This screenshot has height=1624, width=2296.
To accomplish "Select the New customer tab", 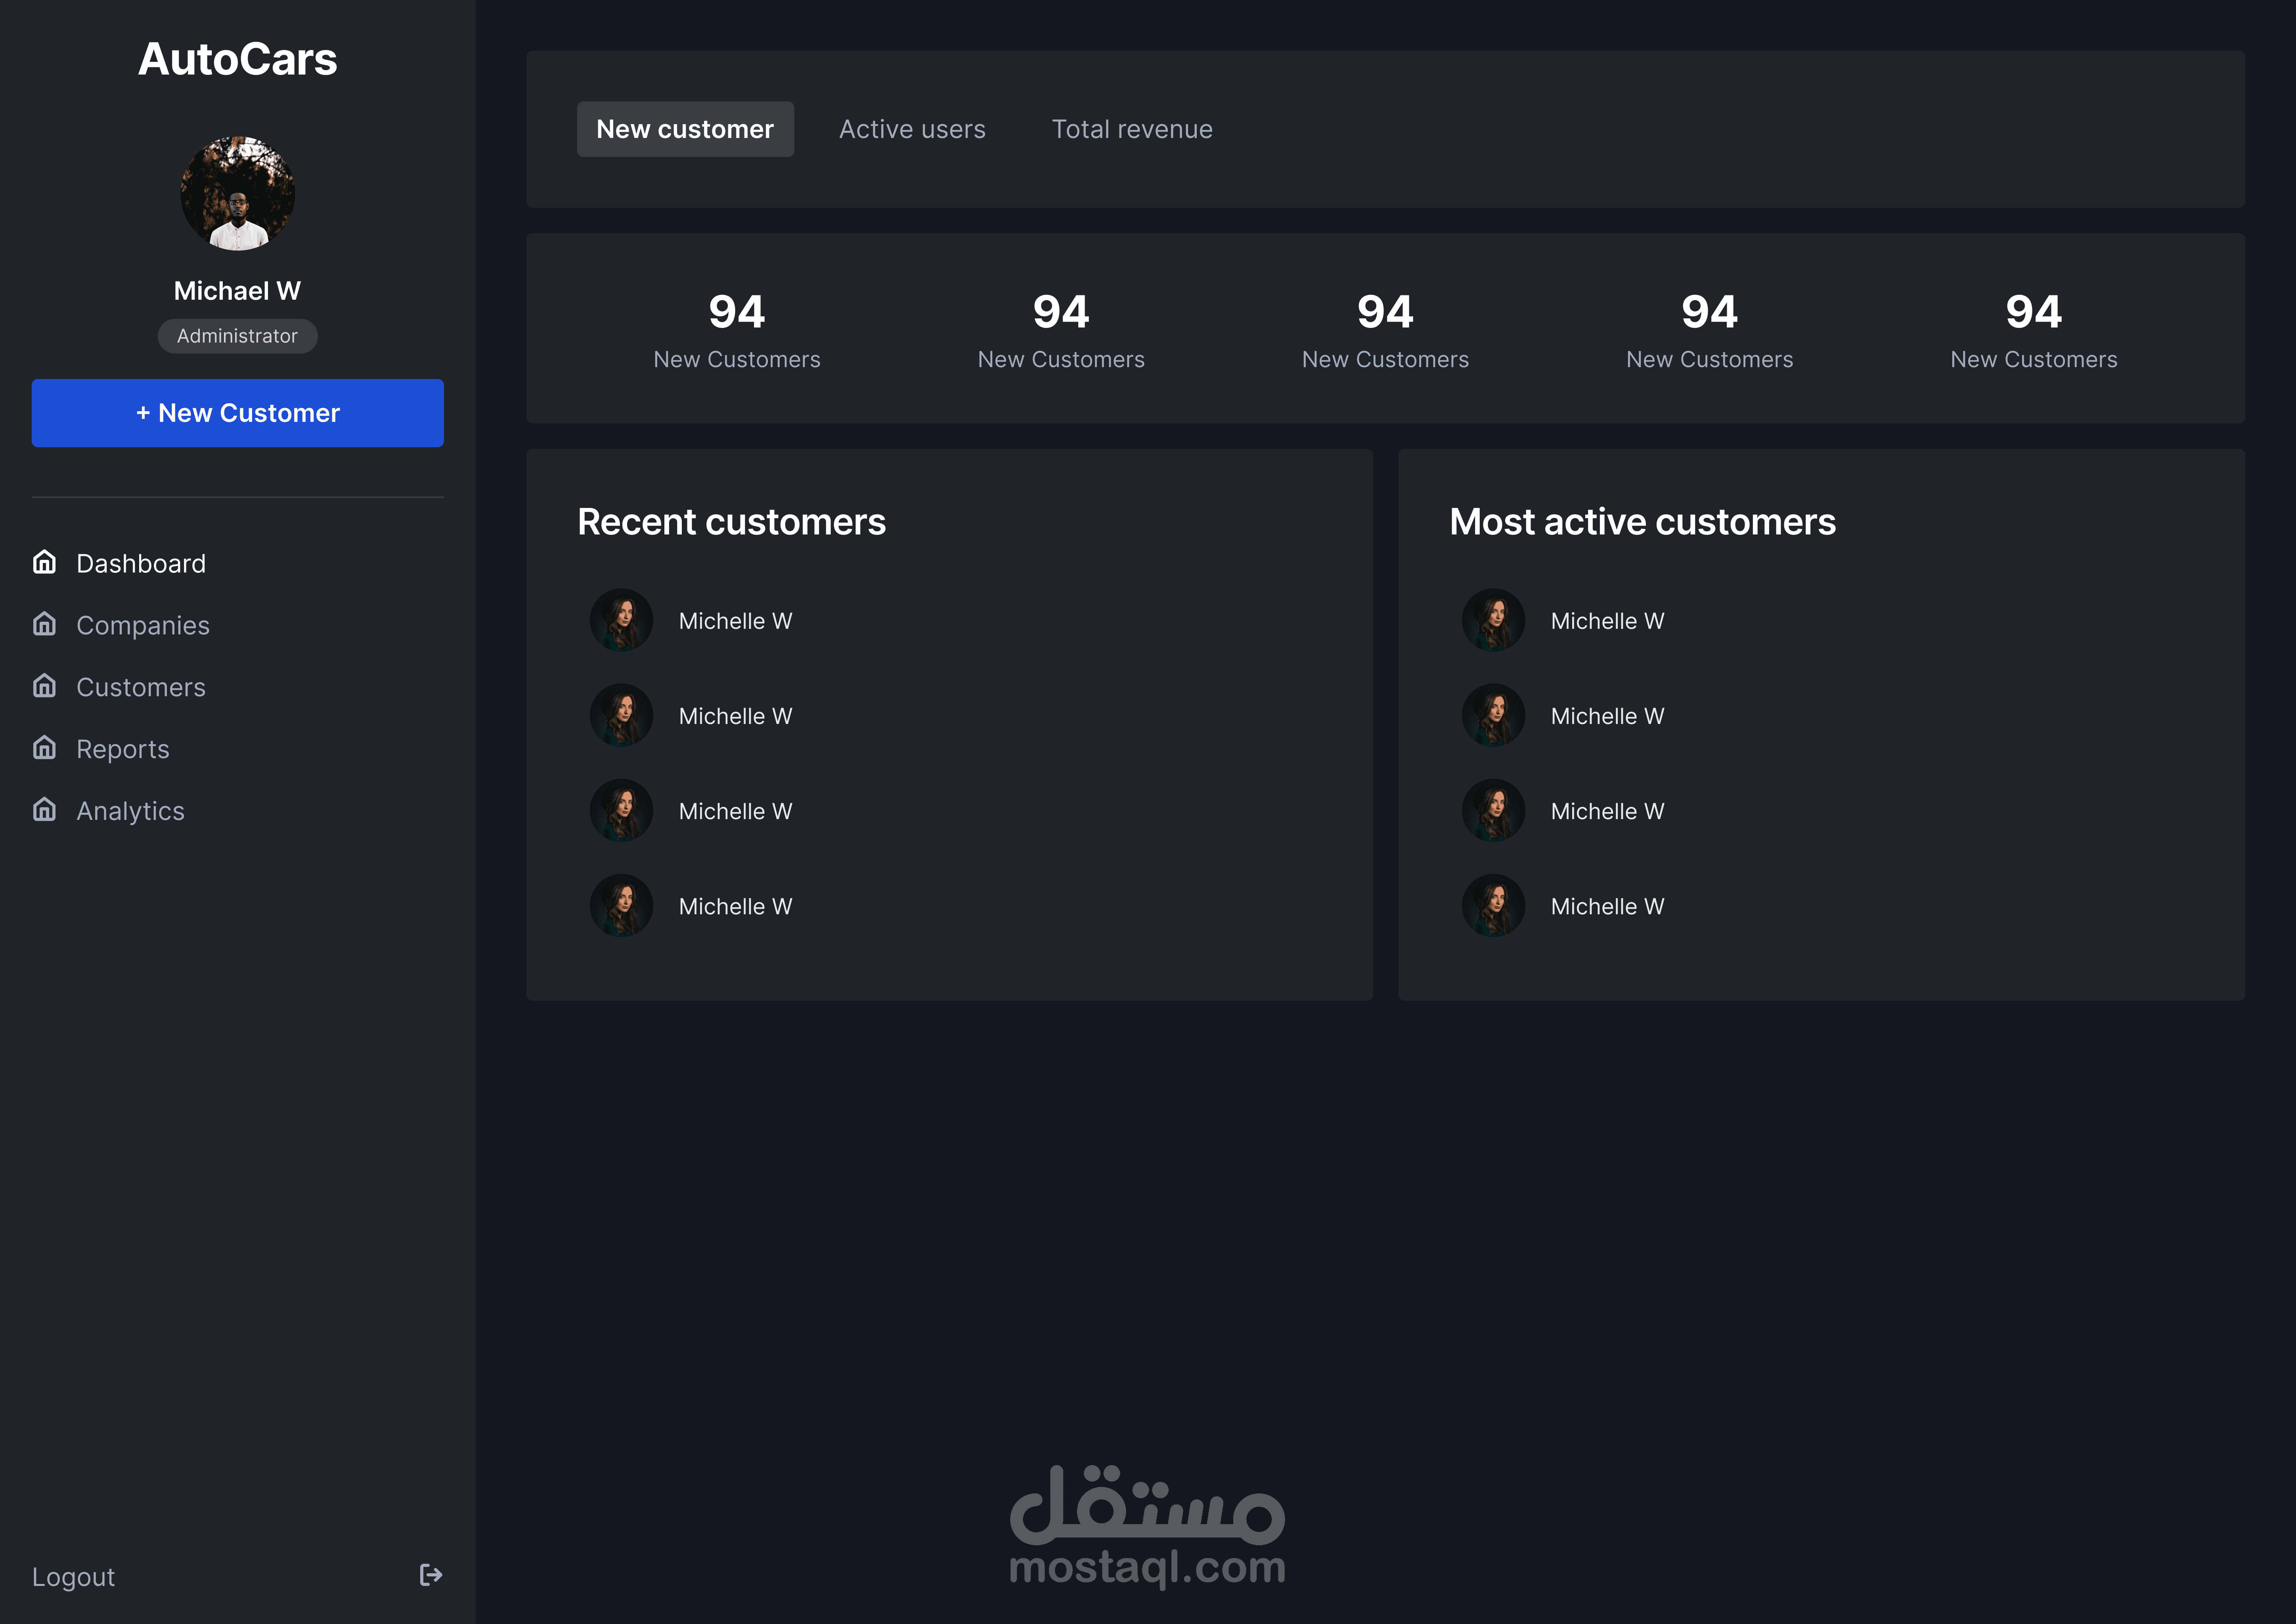I will (x=685, y=129).
